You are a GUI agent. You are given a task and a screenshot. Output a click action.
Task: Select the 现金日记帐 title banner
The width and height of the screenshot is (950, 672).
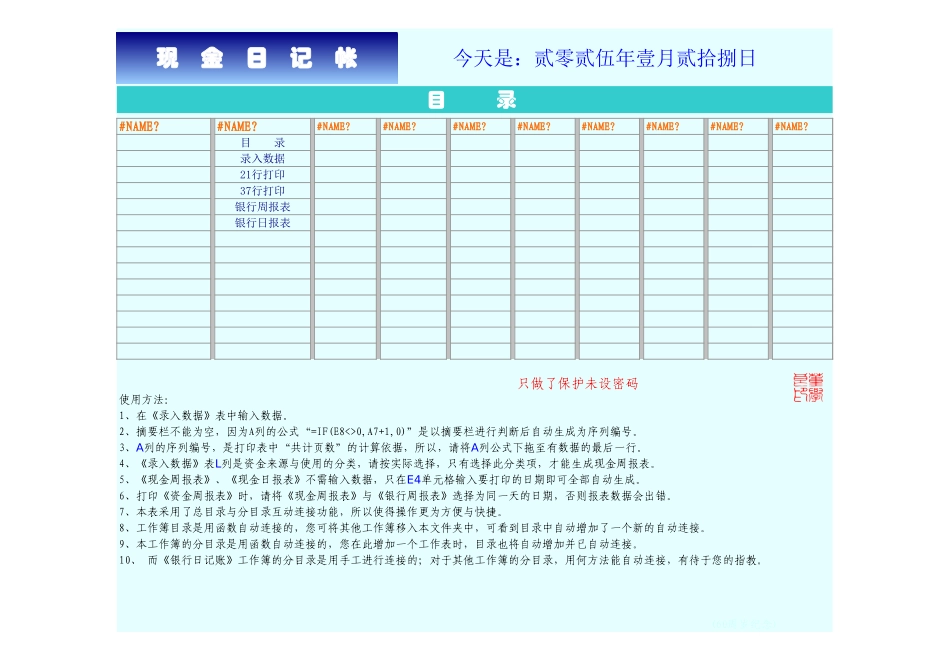click(x=255, y=57)
